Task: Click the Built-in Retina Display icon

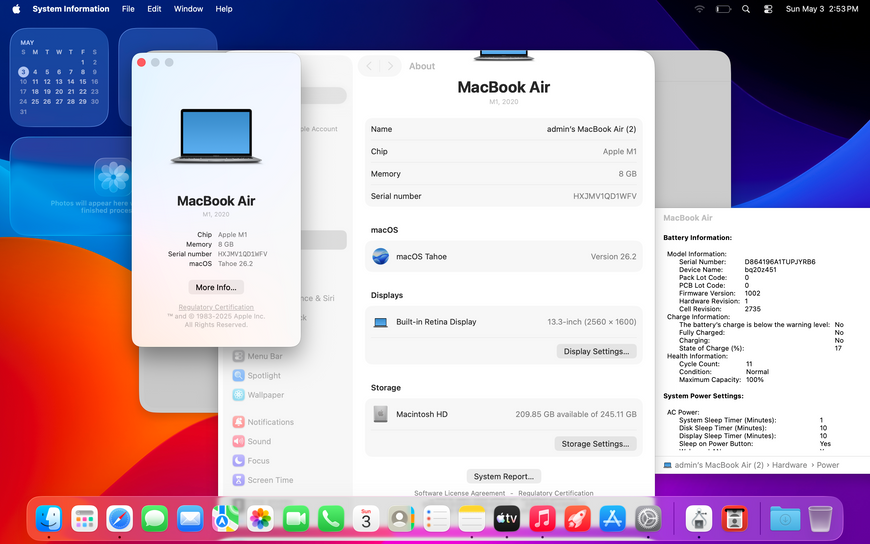Action: coord(381,322)
